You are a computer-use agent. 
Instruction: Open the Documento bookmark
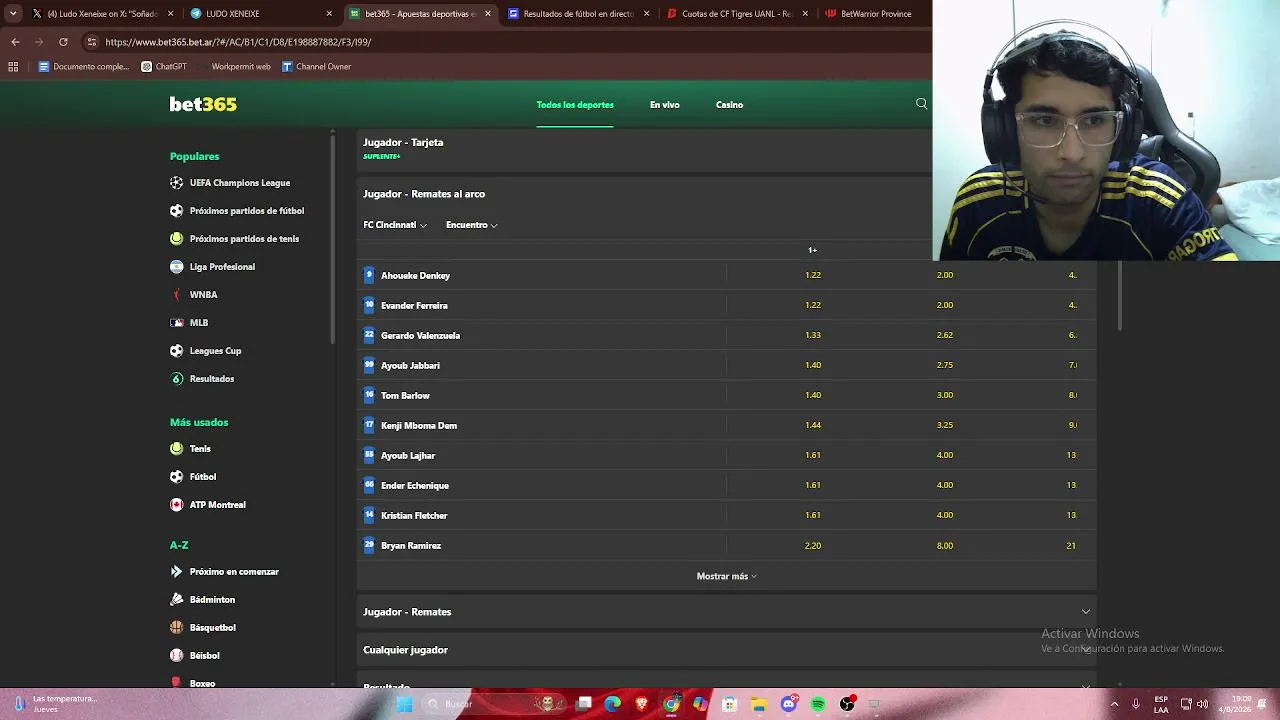pos(84,67)
